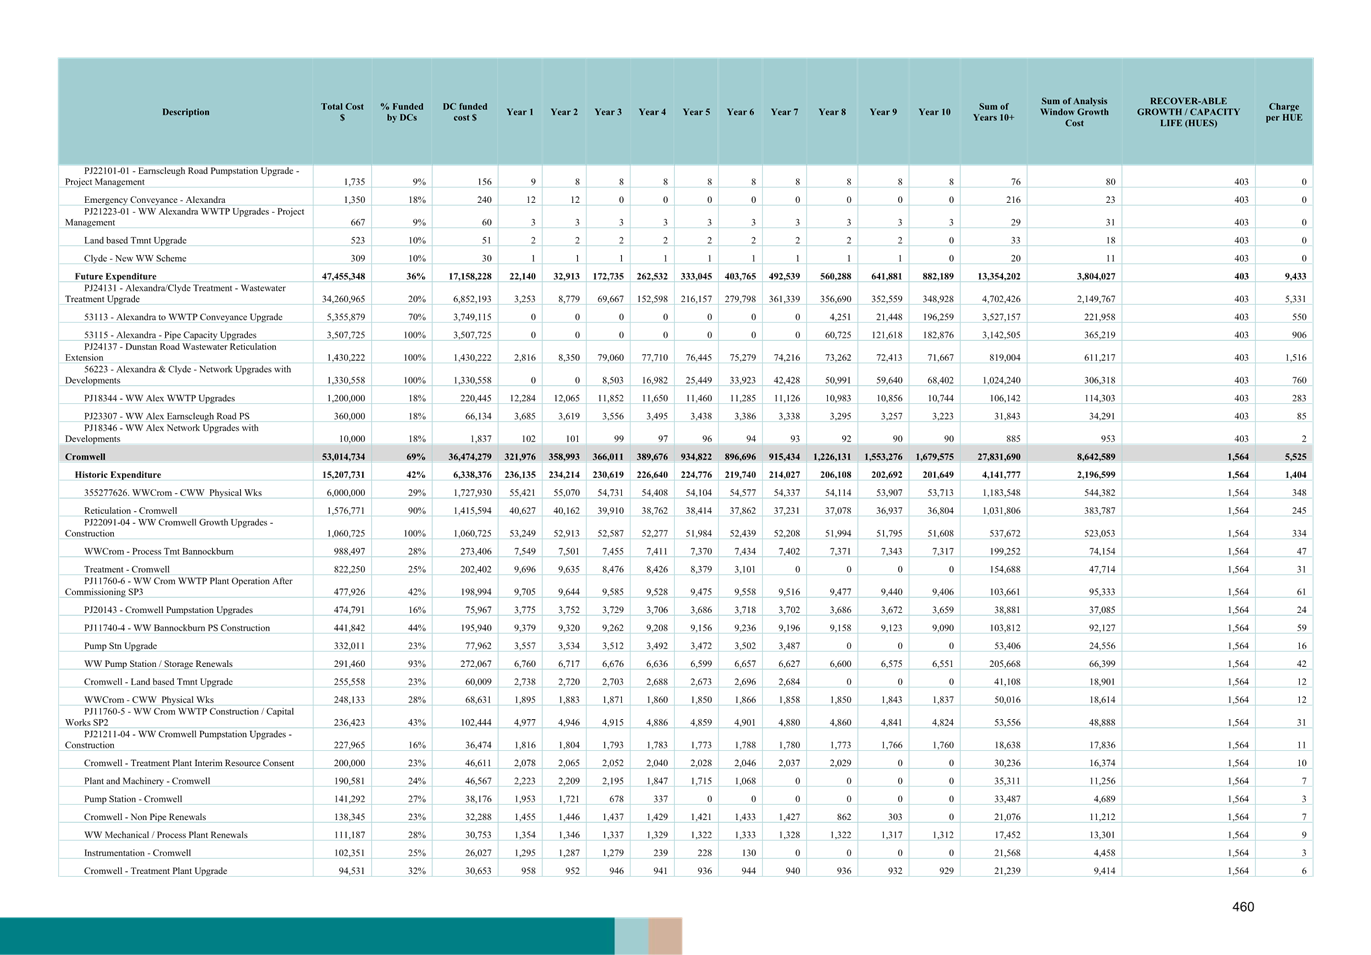Screen dimensions: 1371x955
Task: Select the Description column header
Action: [186, 112]
